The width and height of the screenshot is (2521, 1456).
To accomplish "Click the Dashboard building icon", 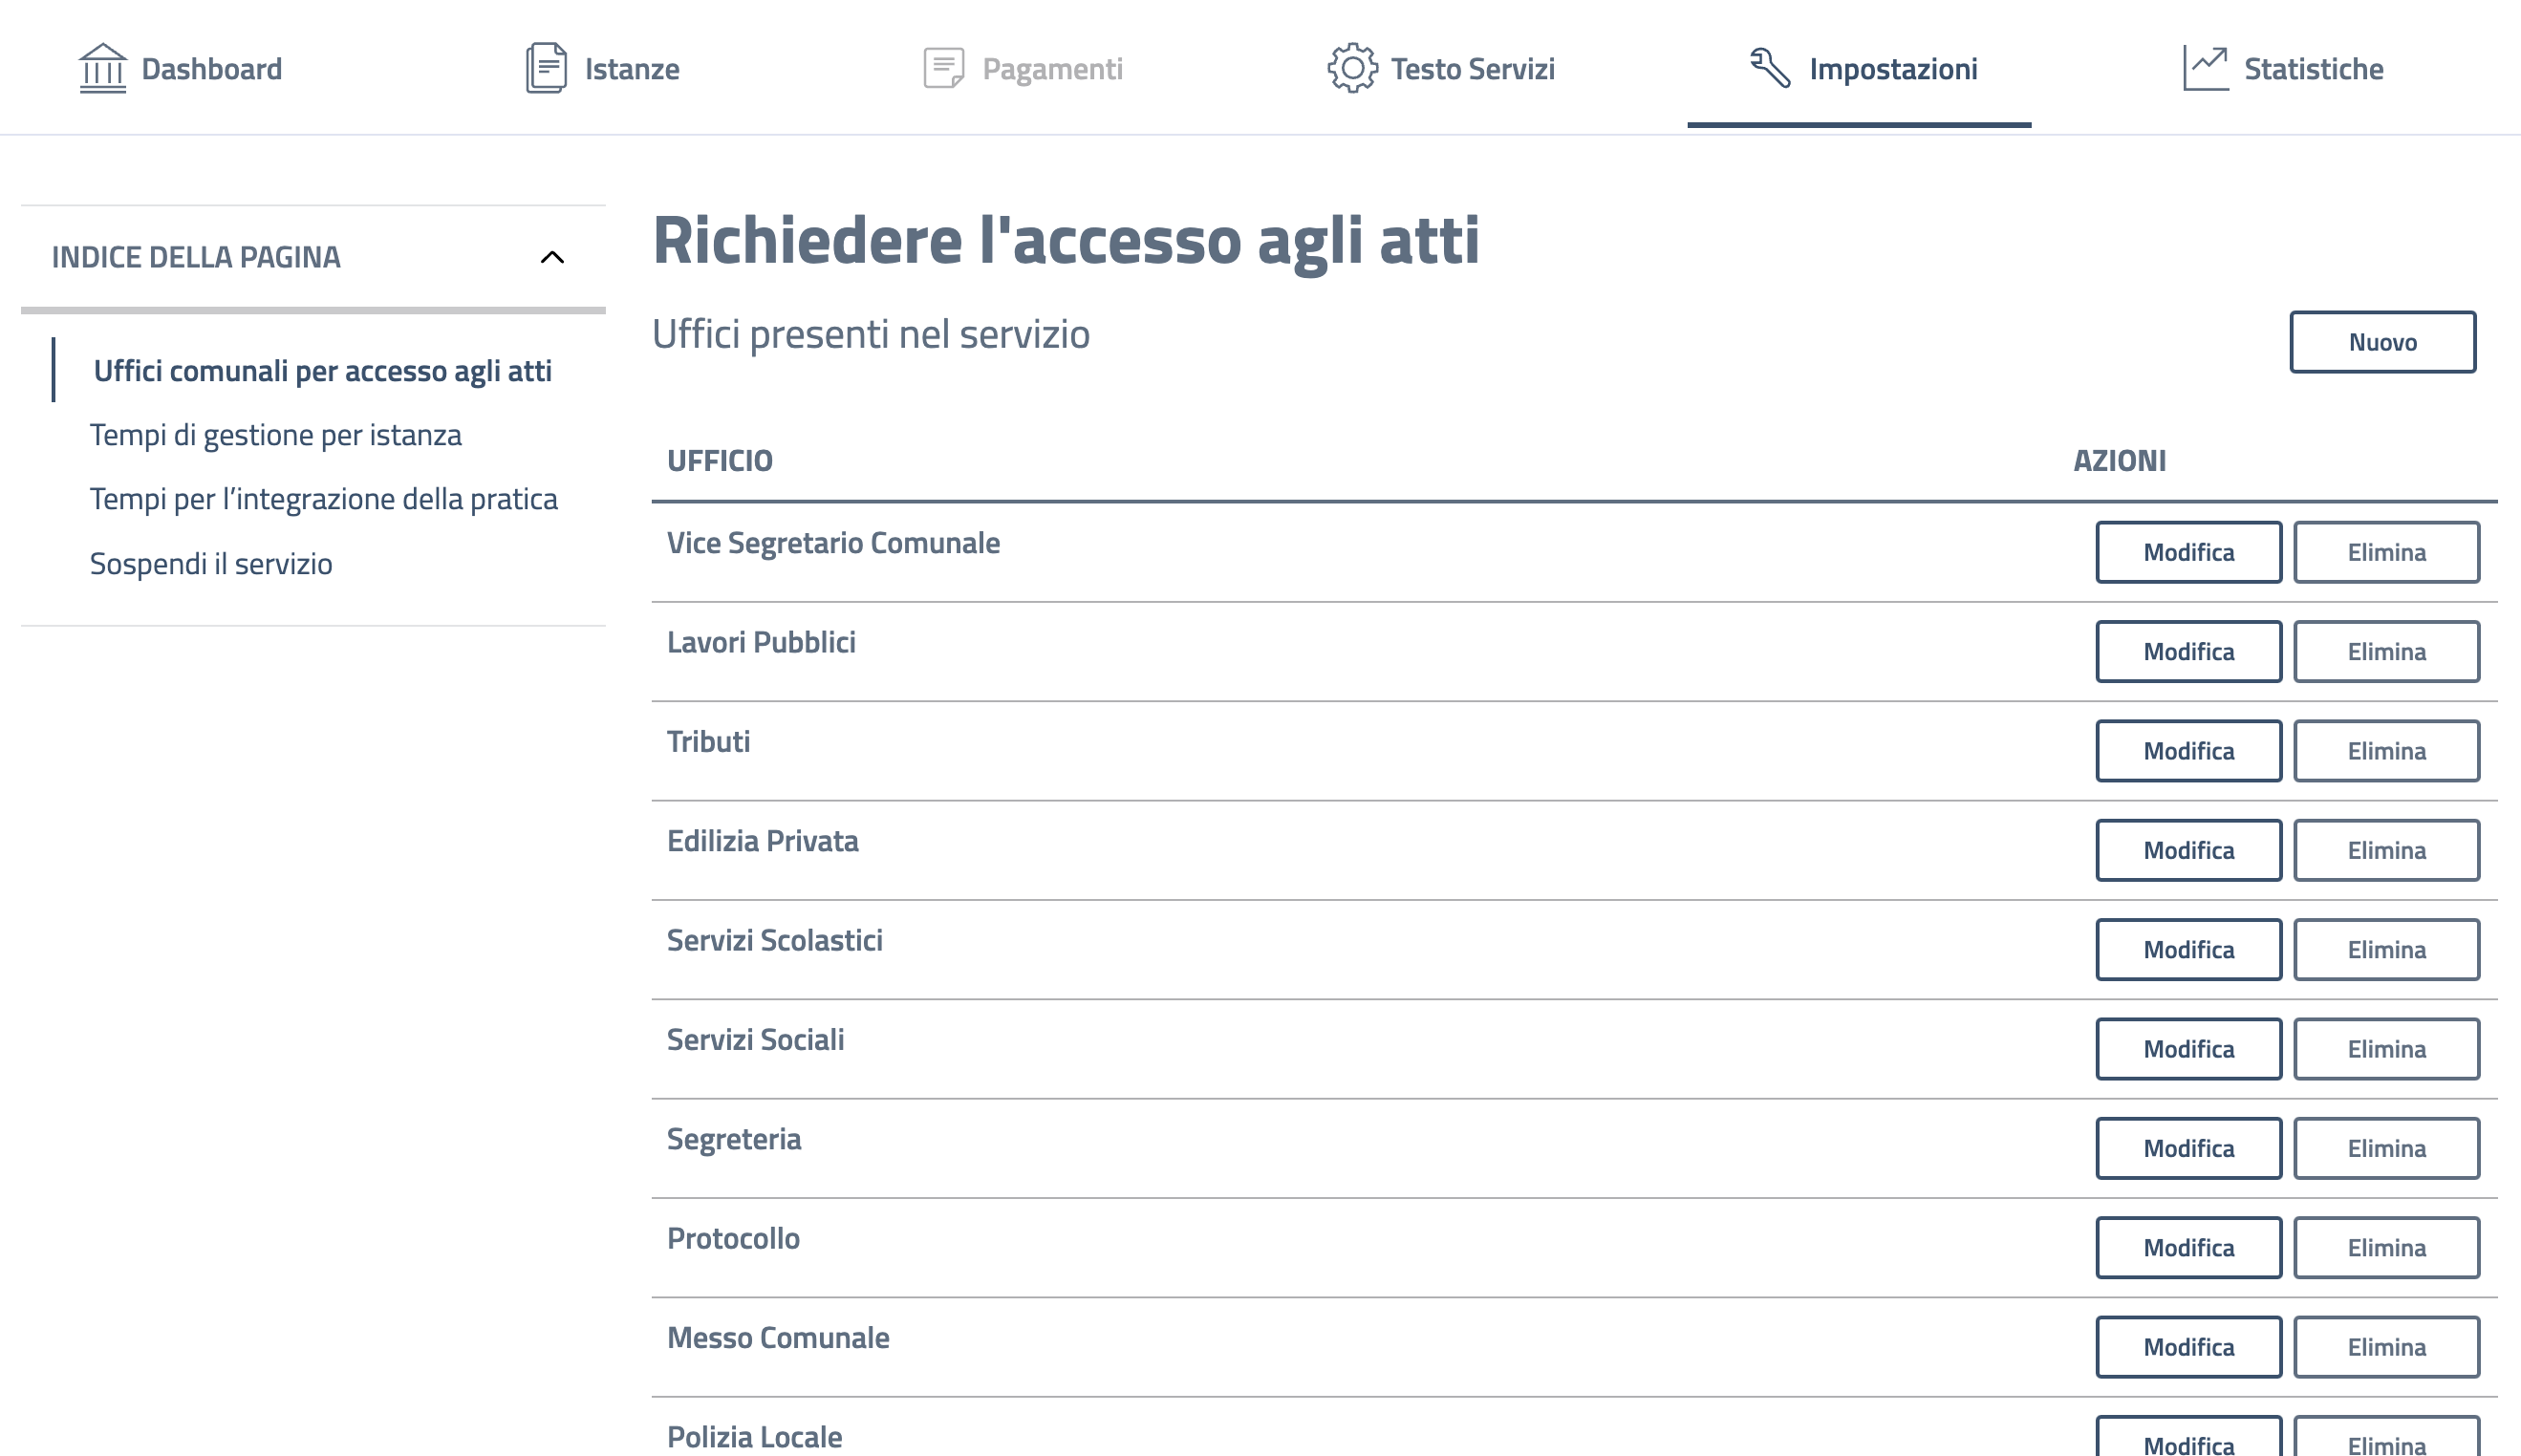I will tap(102, 68).
